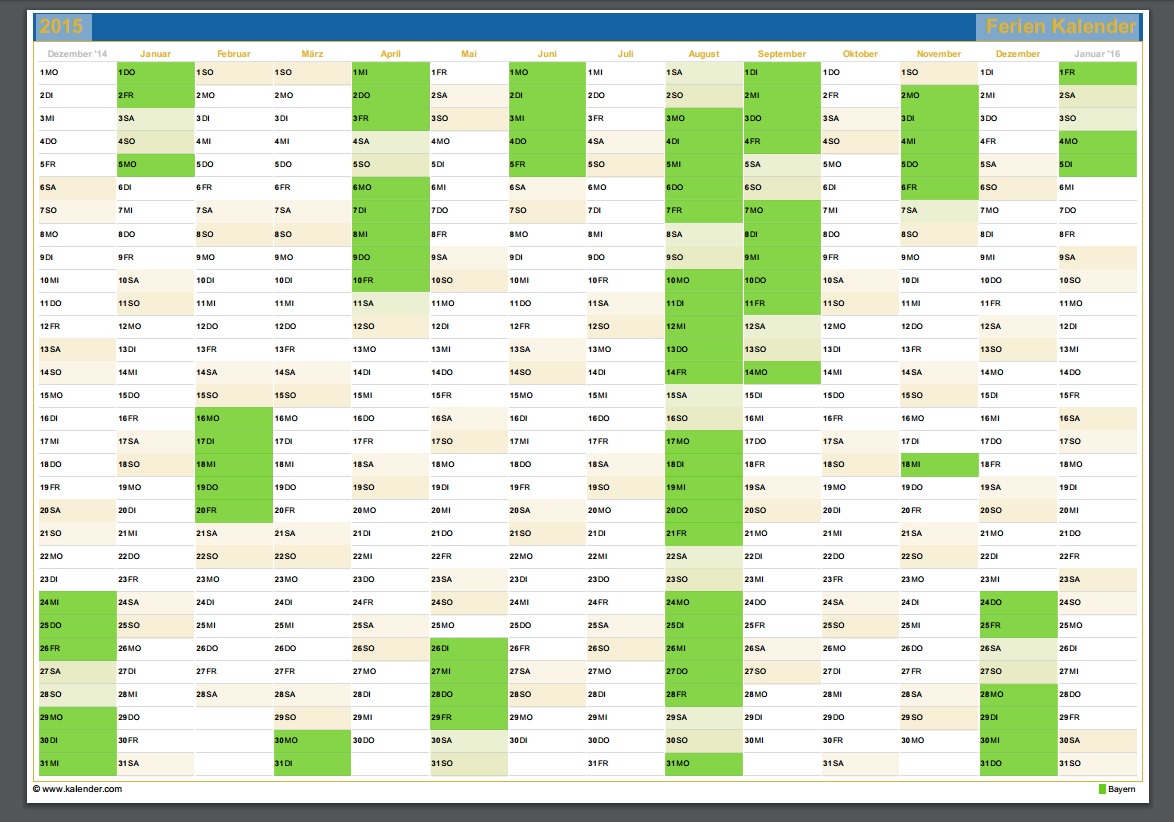Screen dimensions: 1174x822
Task: Click the 2015 year label
Action: pyautogui.click(x=62, y=26)
